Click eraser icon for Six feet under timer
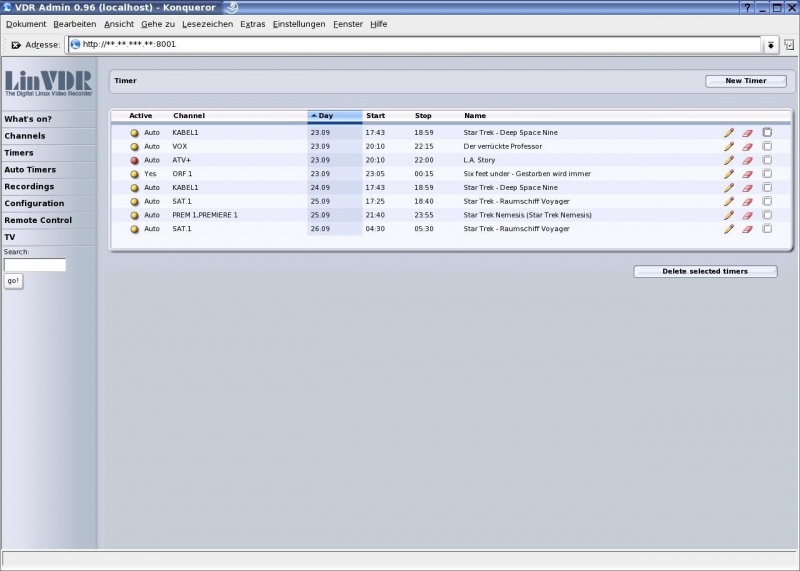Screen dimensions: 800x571 [x=747, y=174]
